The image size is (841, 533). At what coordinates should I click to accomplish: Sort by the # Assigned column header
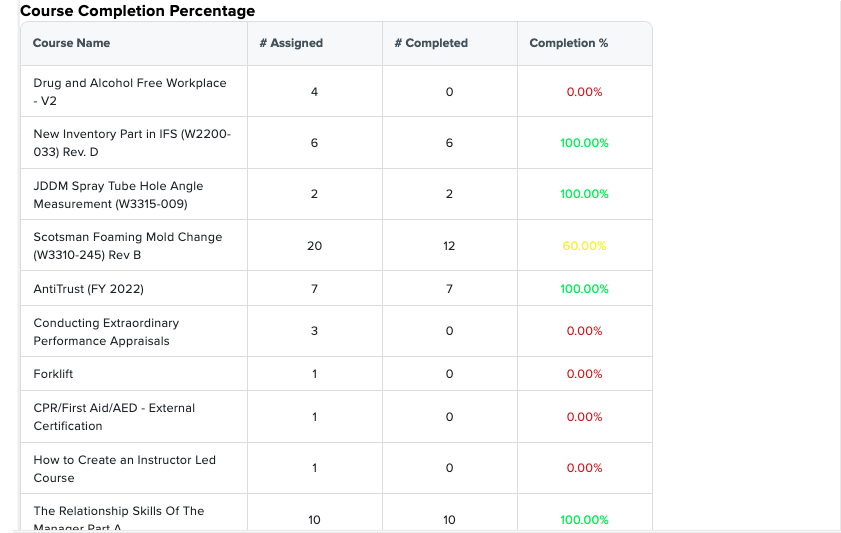(291, 43)
